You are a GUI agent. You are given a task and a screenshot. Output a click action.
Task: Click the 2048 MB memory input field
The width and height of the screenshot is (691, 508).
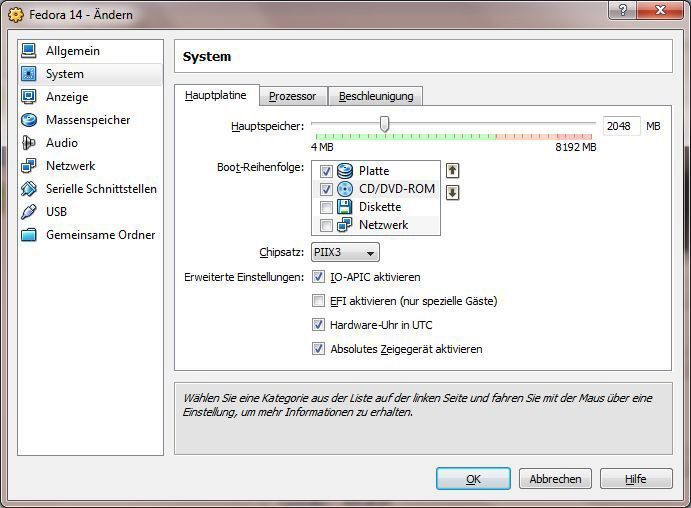(621, 126)
